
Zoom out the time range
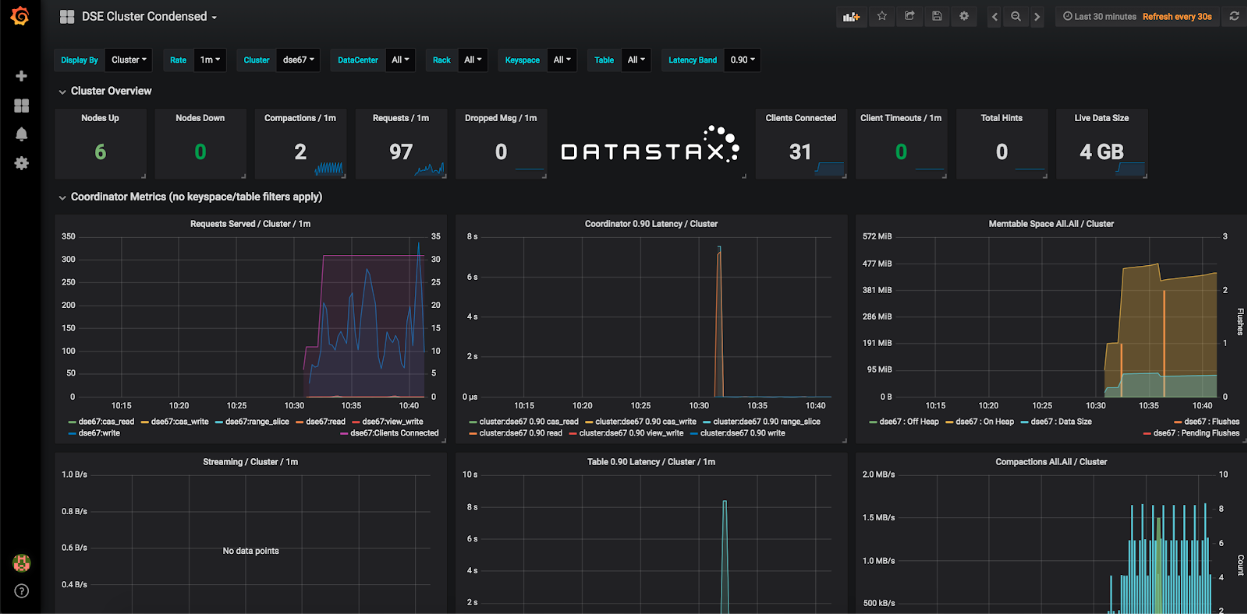pyautogui.click(x=1016, y=17)
